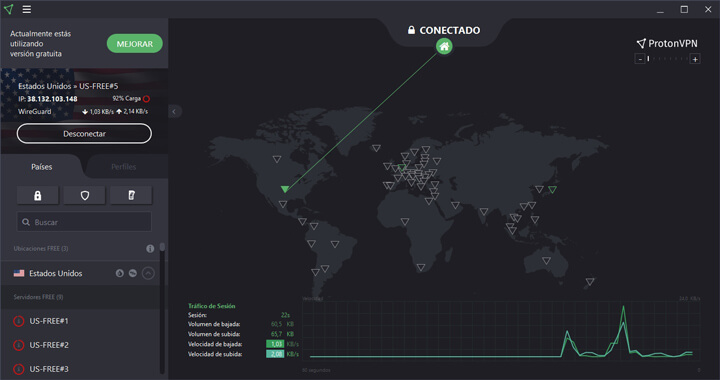Focus the Buscar search field
The image size is (720, 380).
click(x=84, y=222)
